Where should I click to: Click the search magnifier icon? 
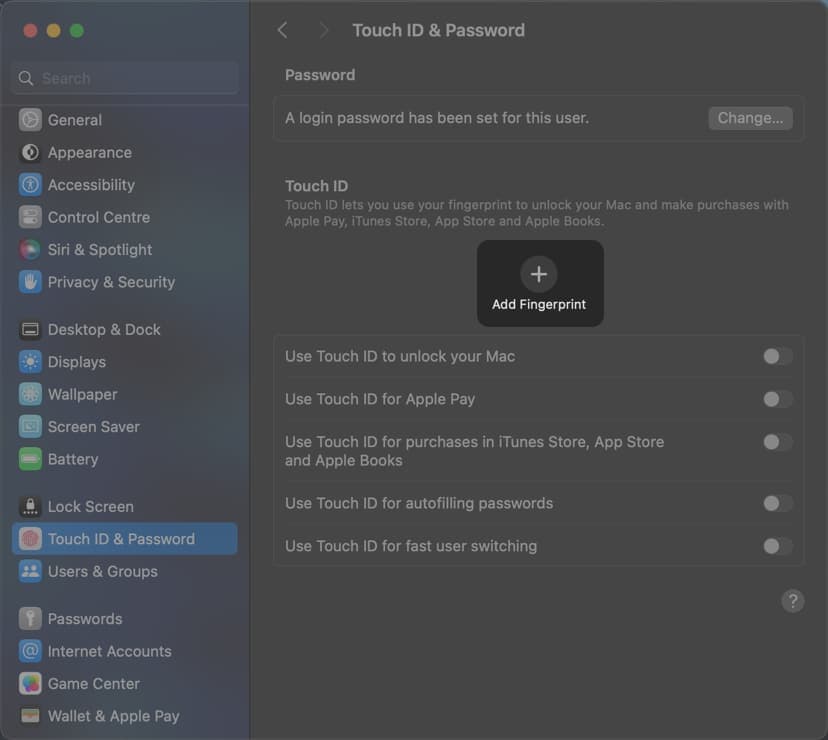pos(26,78)
